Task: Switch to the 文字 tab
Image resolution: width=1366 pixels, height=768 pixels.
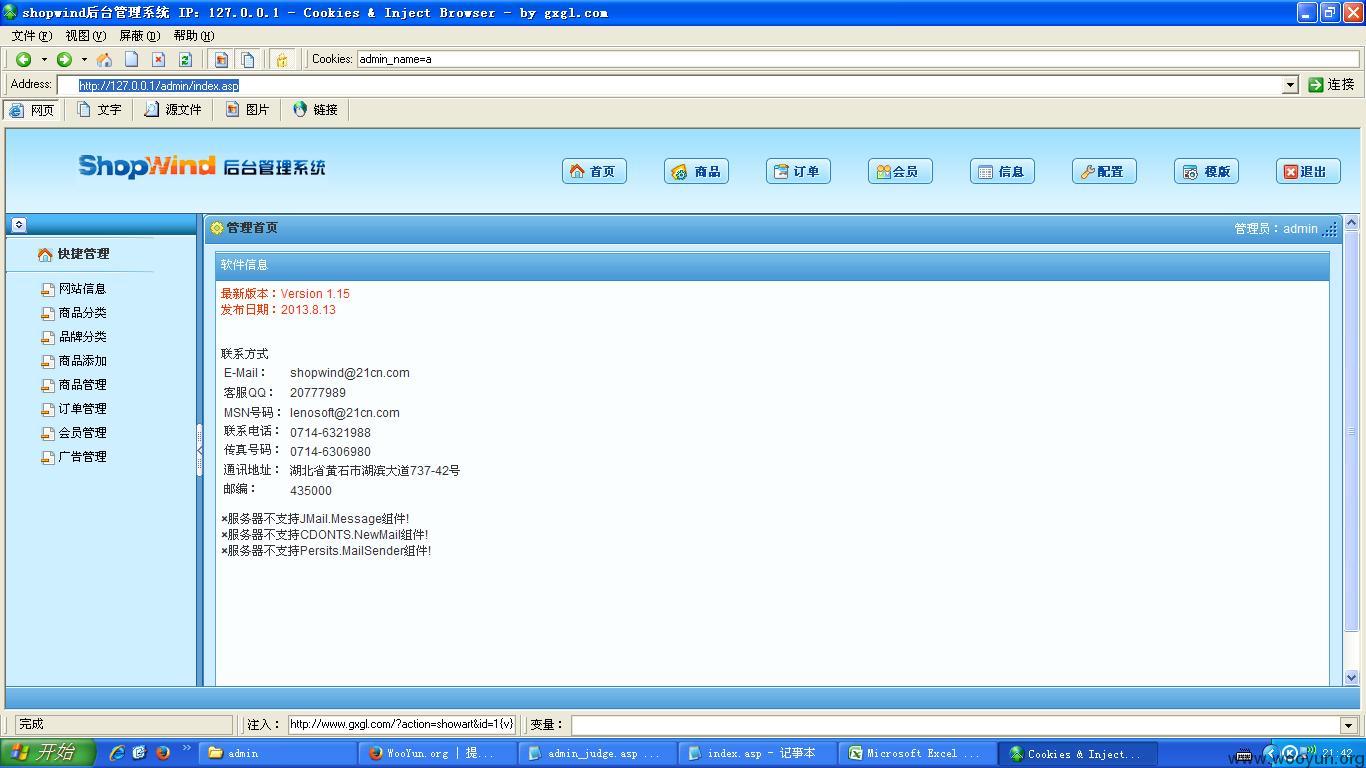Action: tap(99, 110)
